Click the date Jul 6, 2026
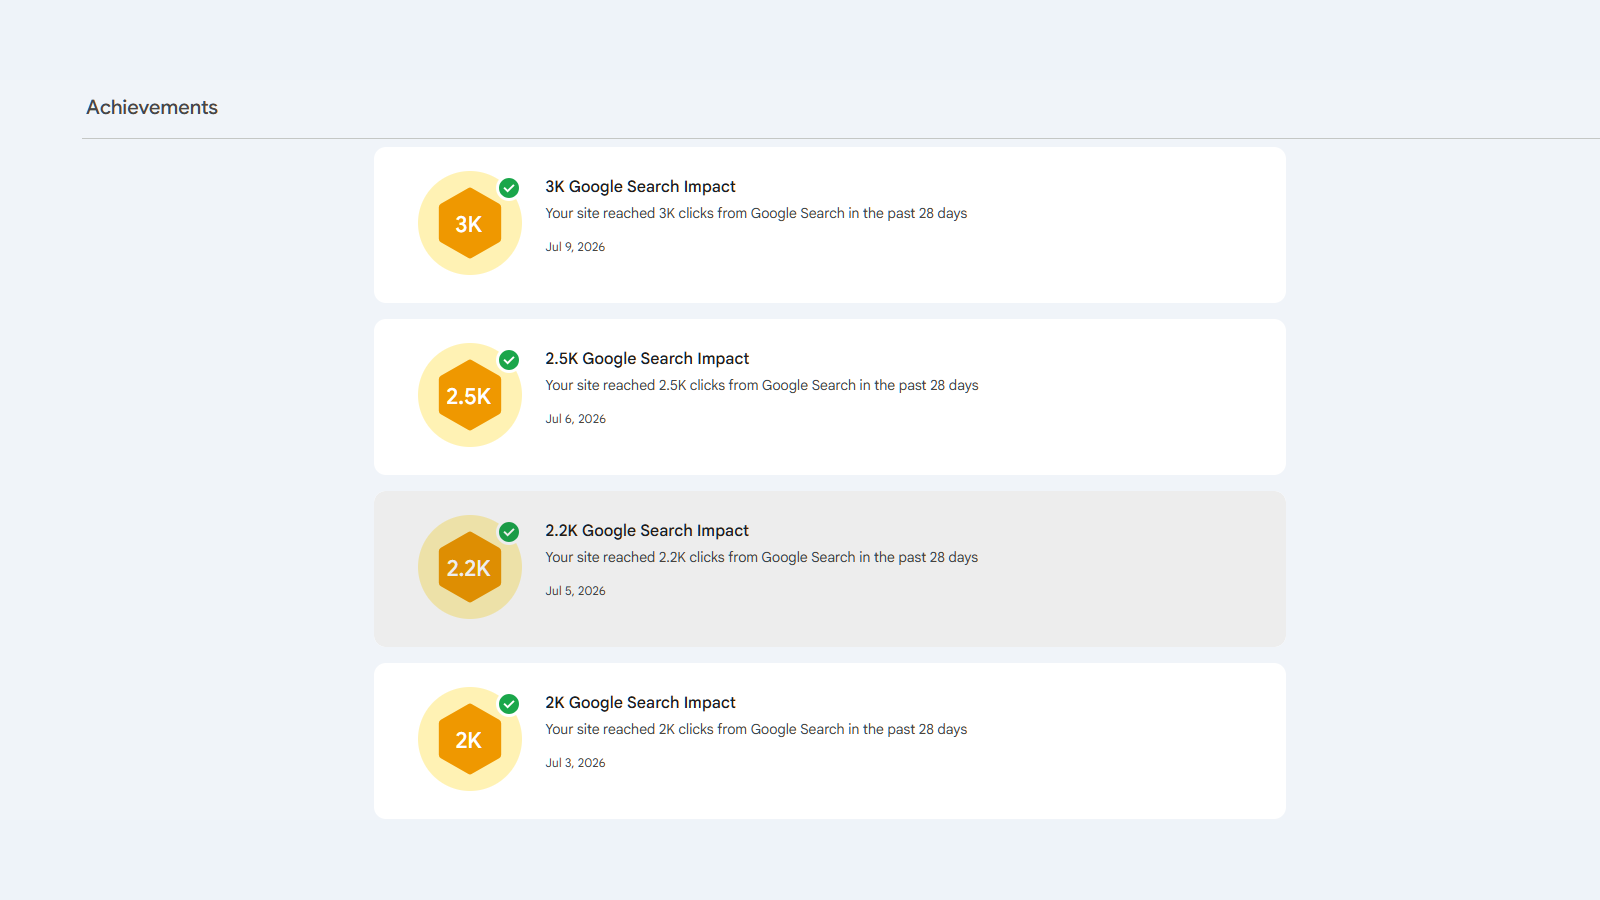 pyautogui.click(x=575, y=419)
